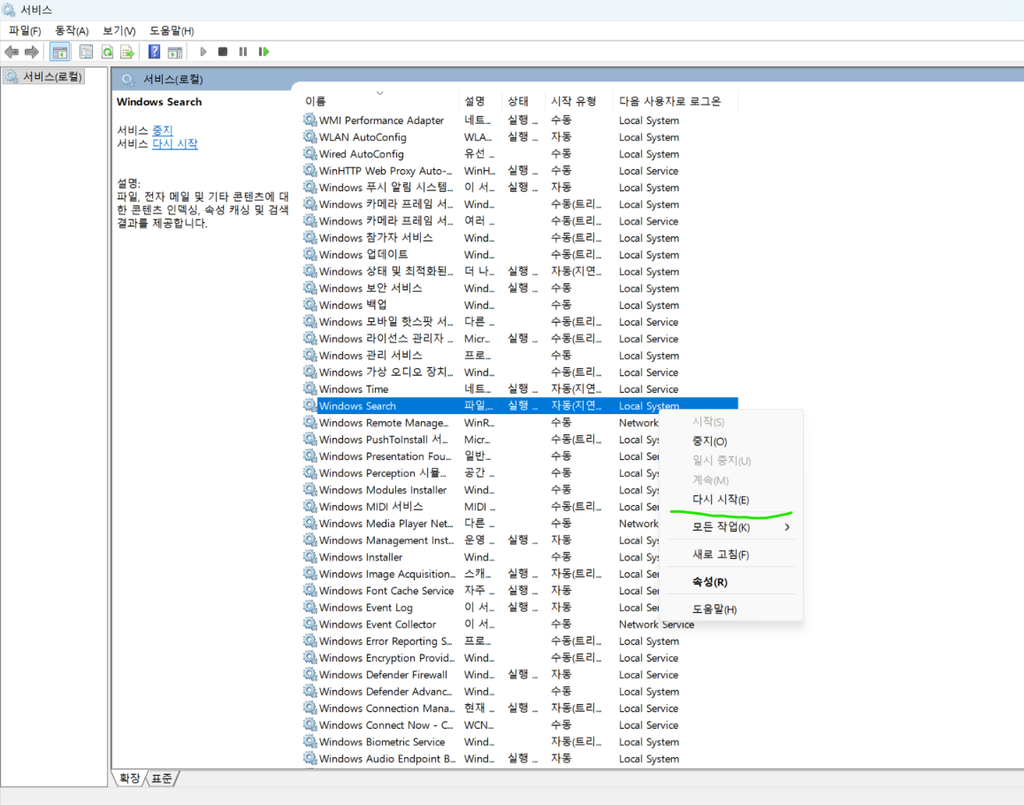
Task: Click the gear icon of Wired AutoConfig
Action: (310, 153)
